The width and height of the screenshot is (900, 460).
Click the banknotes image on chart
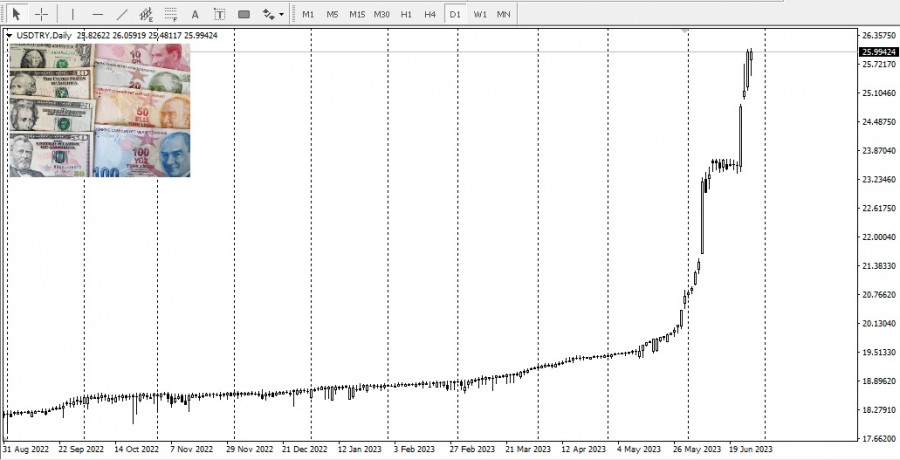100,110
